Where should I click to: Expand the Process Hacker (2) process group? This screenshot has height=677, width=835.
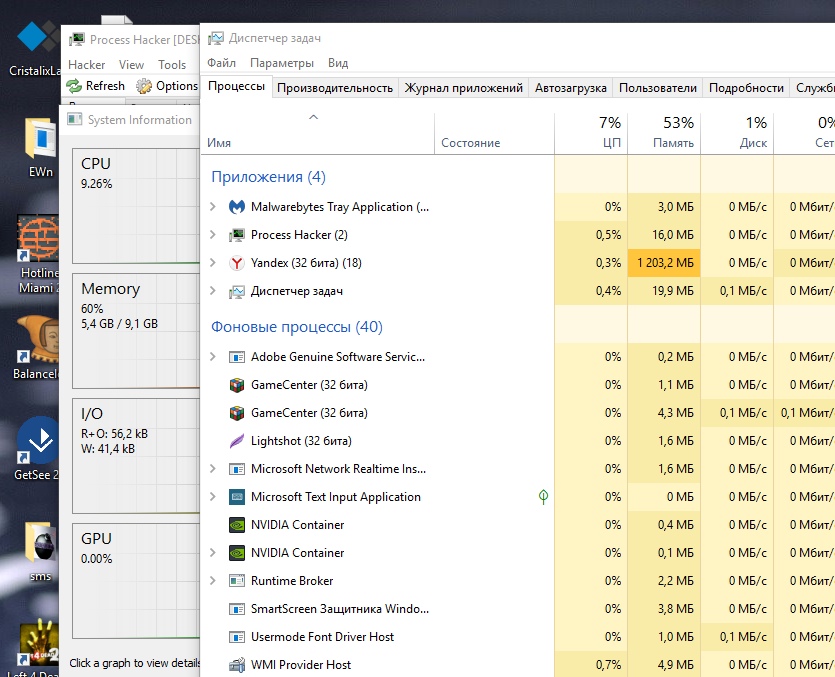click(x=212, y=235)
